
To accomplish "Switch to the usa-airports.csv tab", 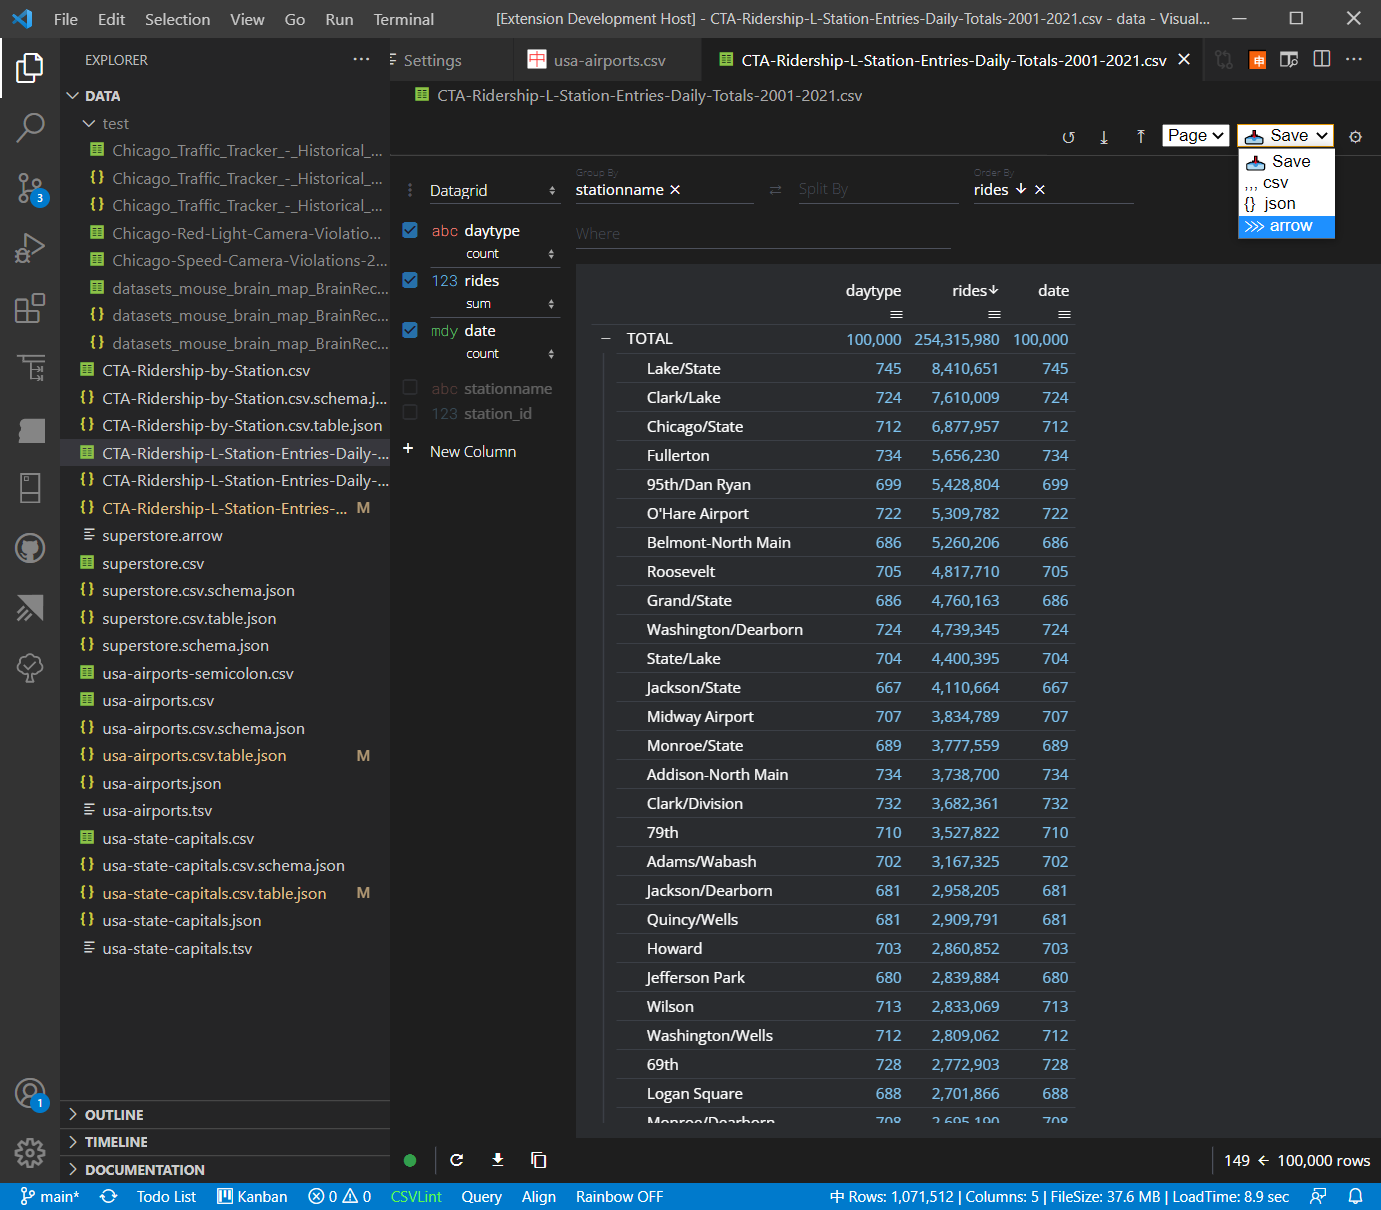I will [x=609, y=60].
